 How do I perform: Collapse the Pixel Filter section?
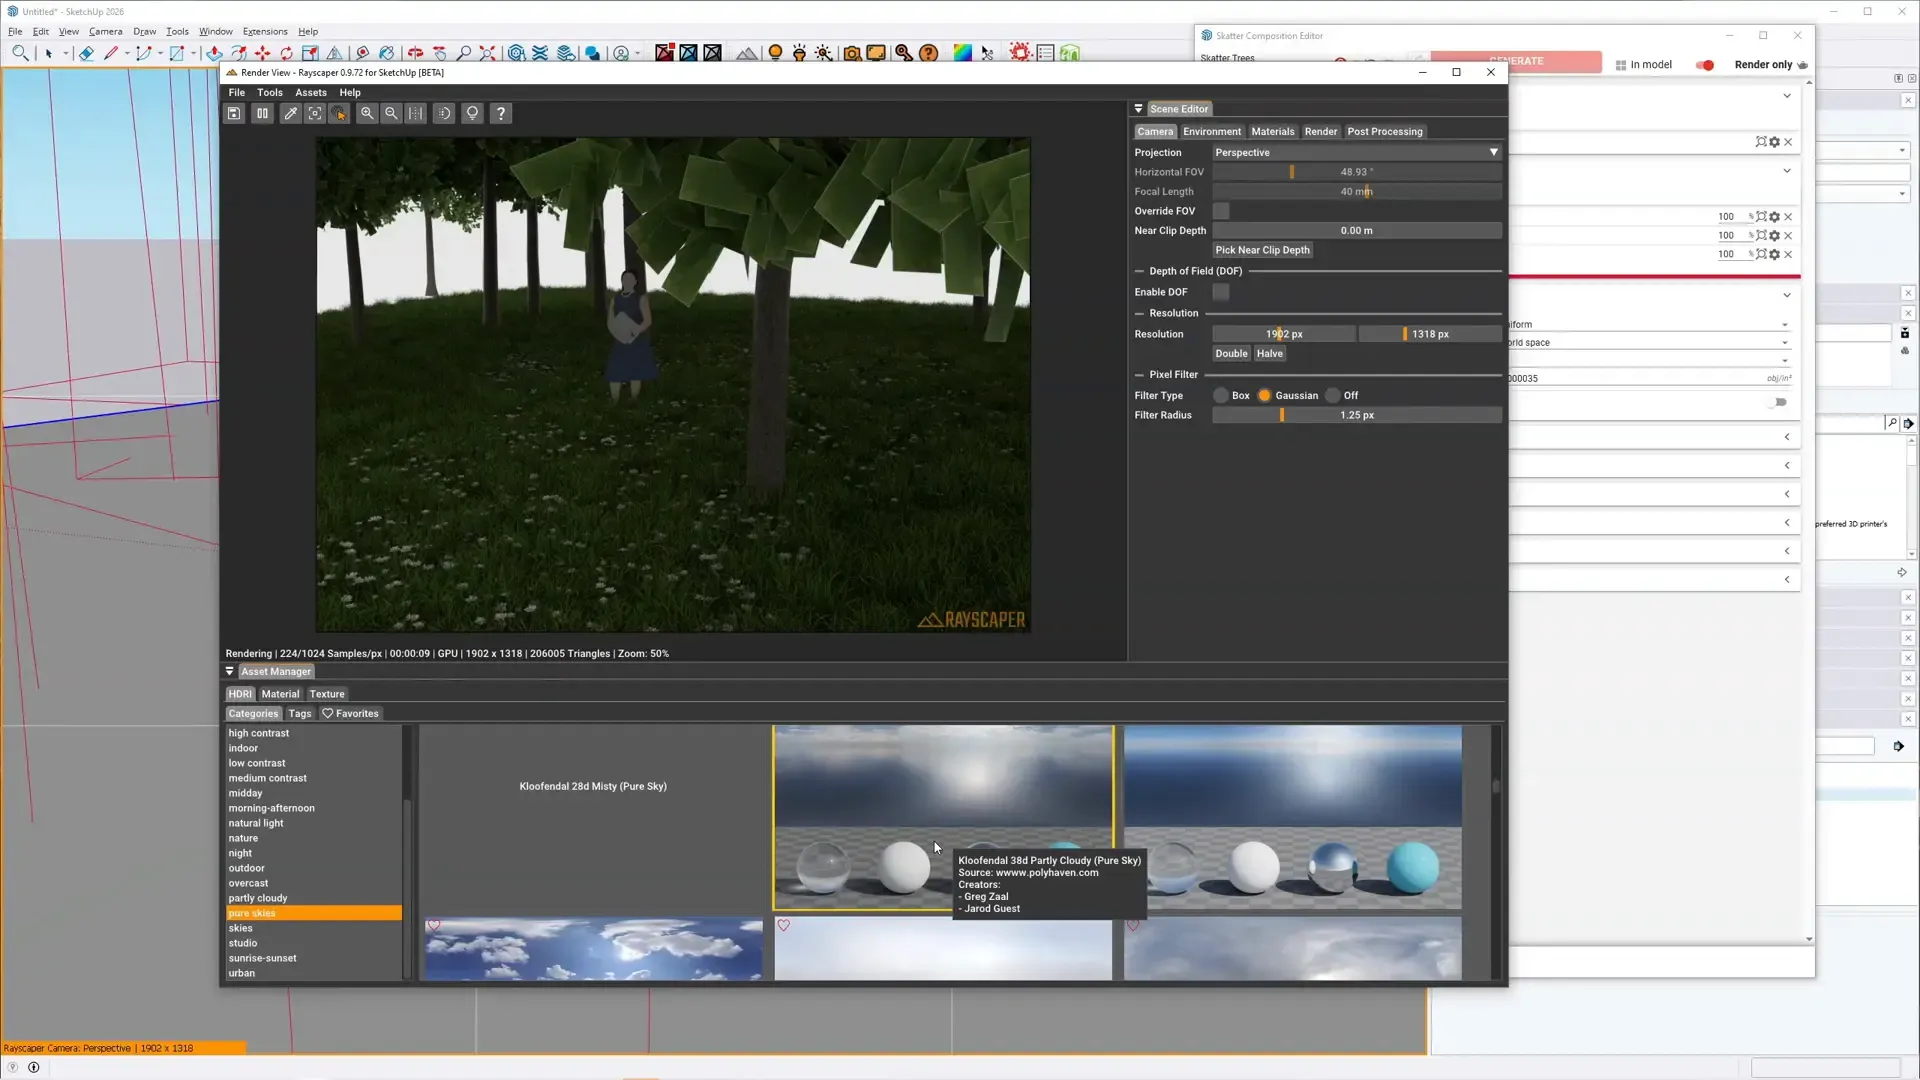click(x=1139, y=375)
